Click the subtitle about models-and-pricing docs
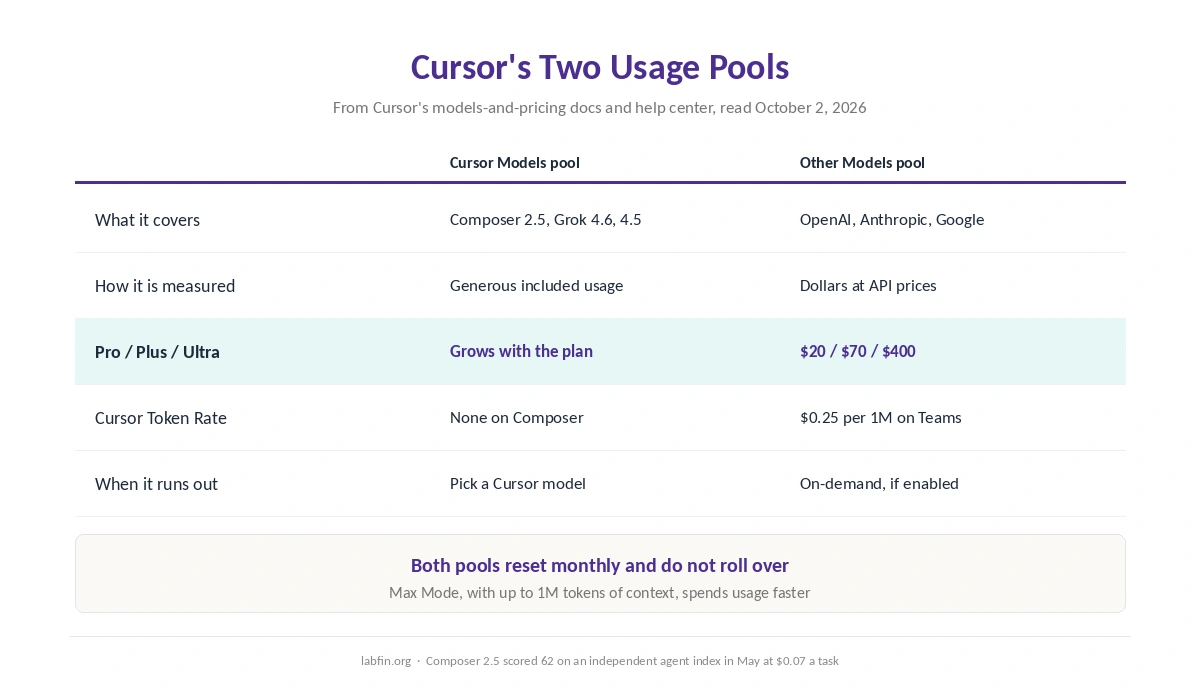Viewport: 1200px width, 688px height. tap(600, 107)
